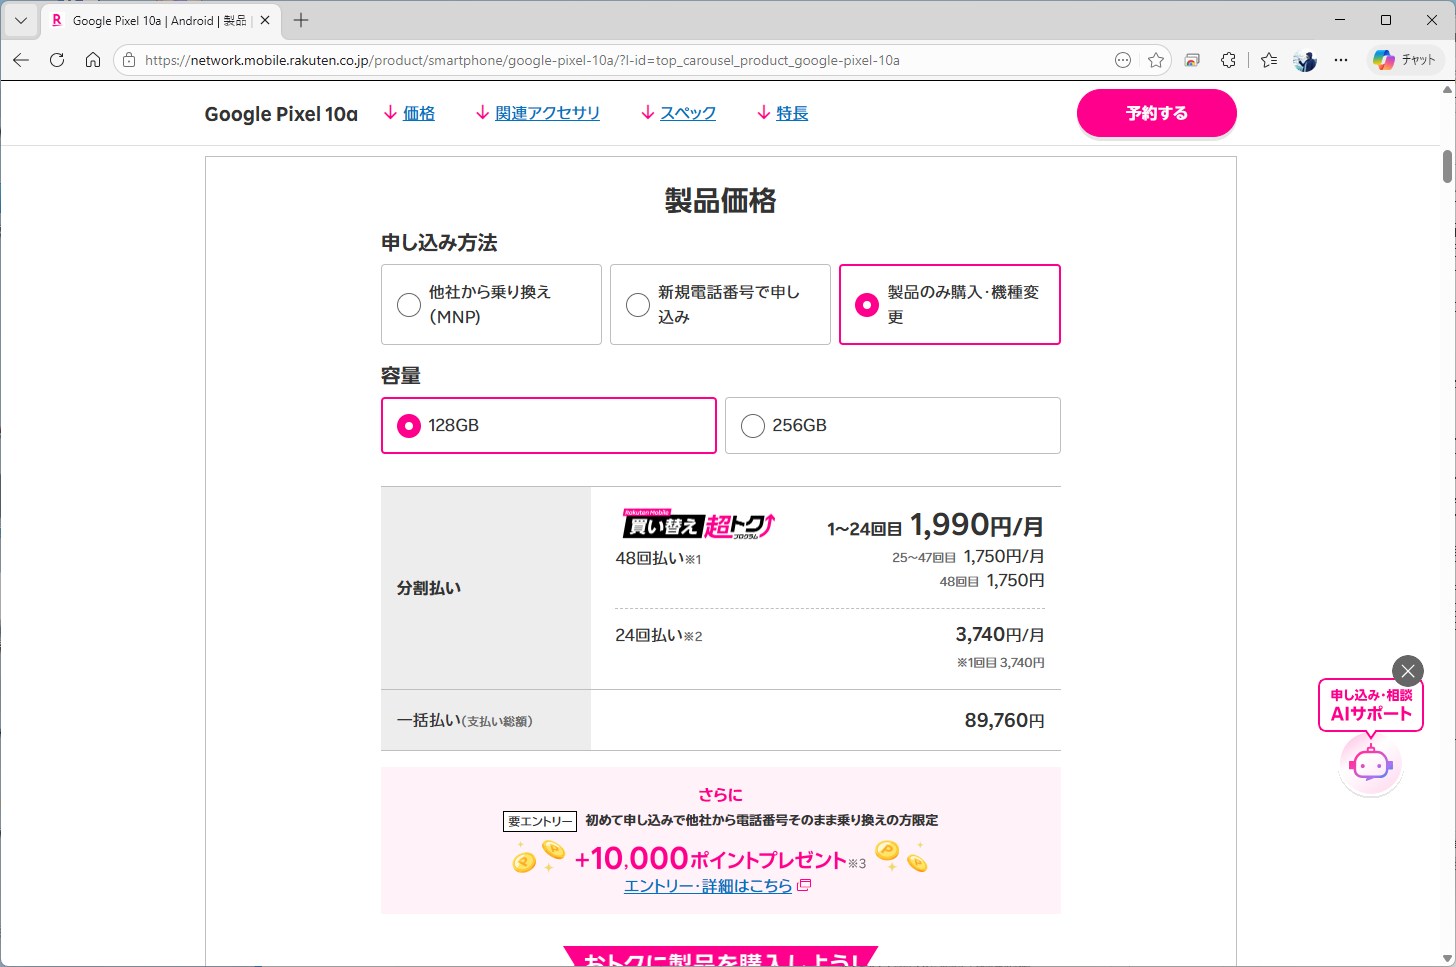Image resolution: width=1456 pixels, height=967 pixels.
Task: Click the 申し込み・相談 AIサポート label
Action: coord(1371,705)
